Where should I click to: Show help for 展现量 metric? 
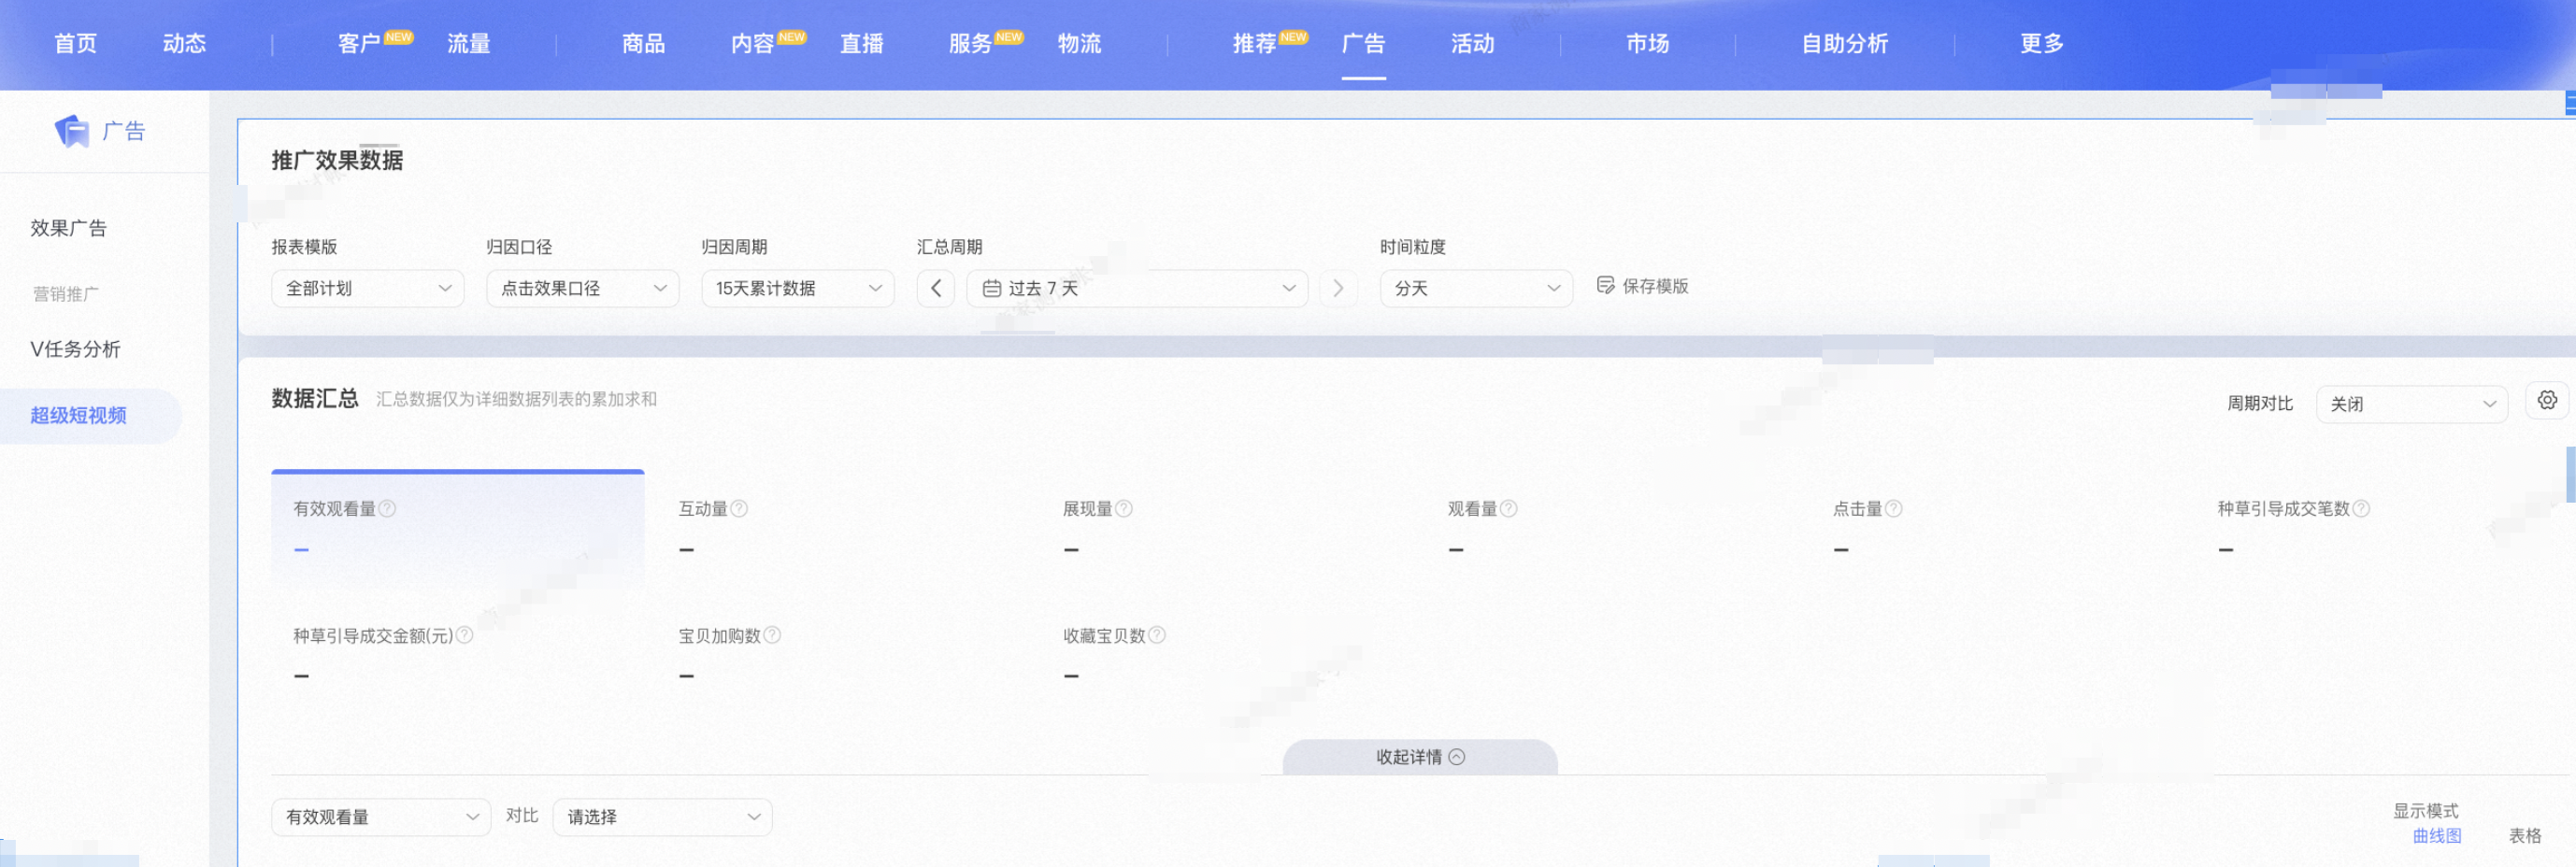click(1124, 508)
